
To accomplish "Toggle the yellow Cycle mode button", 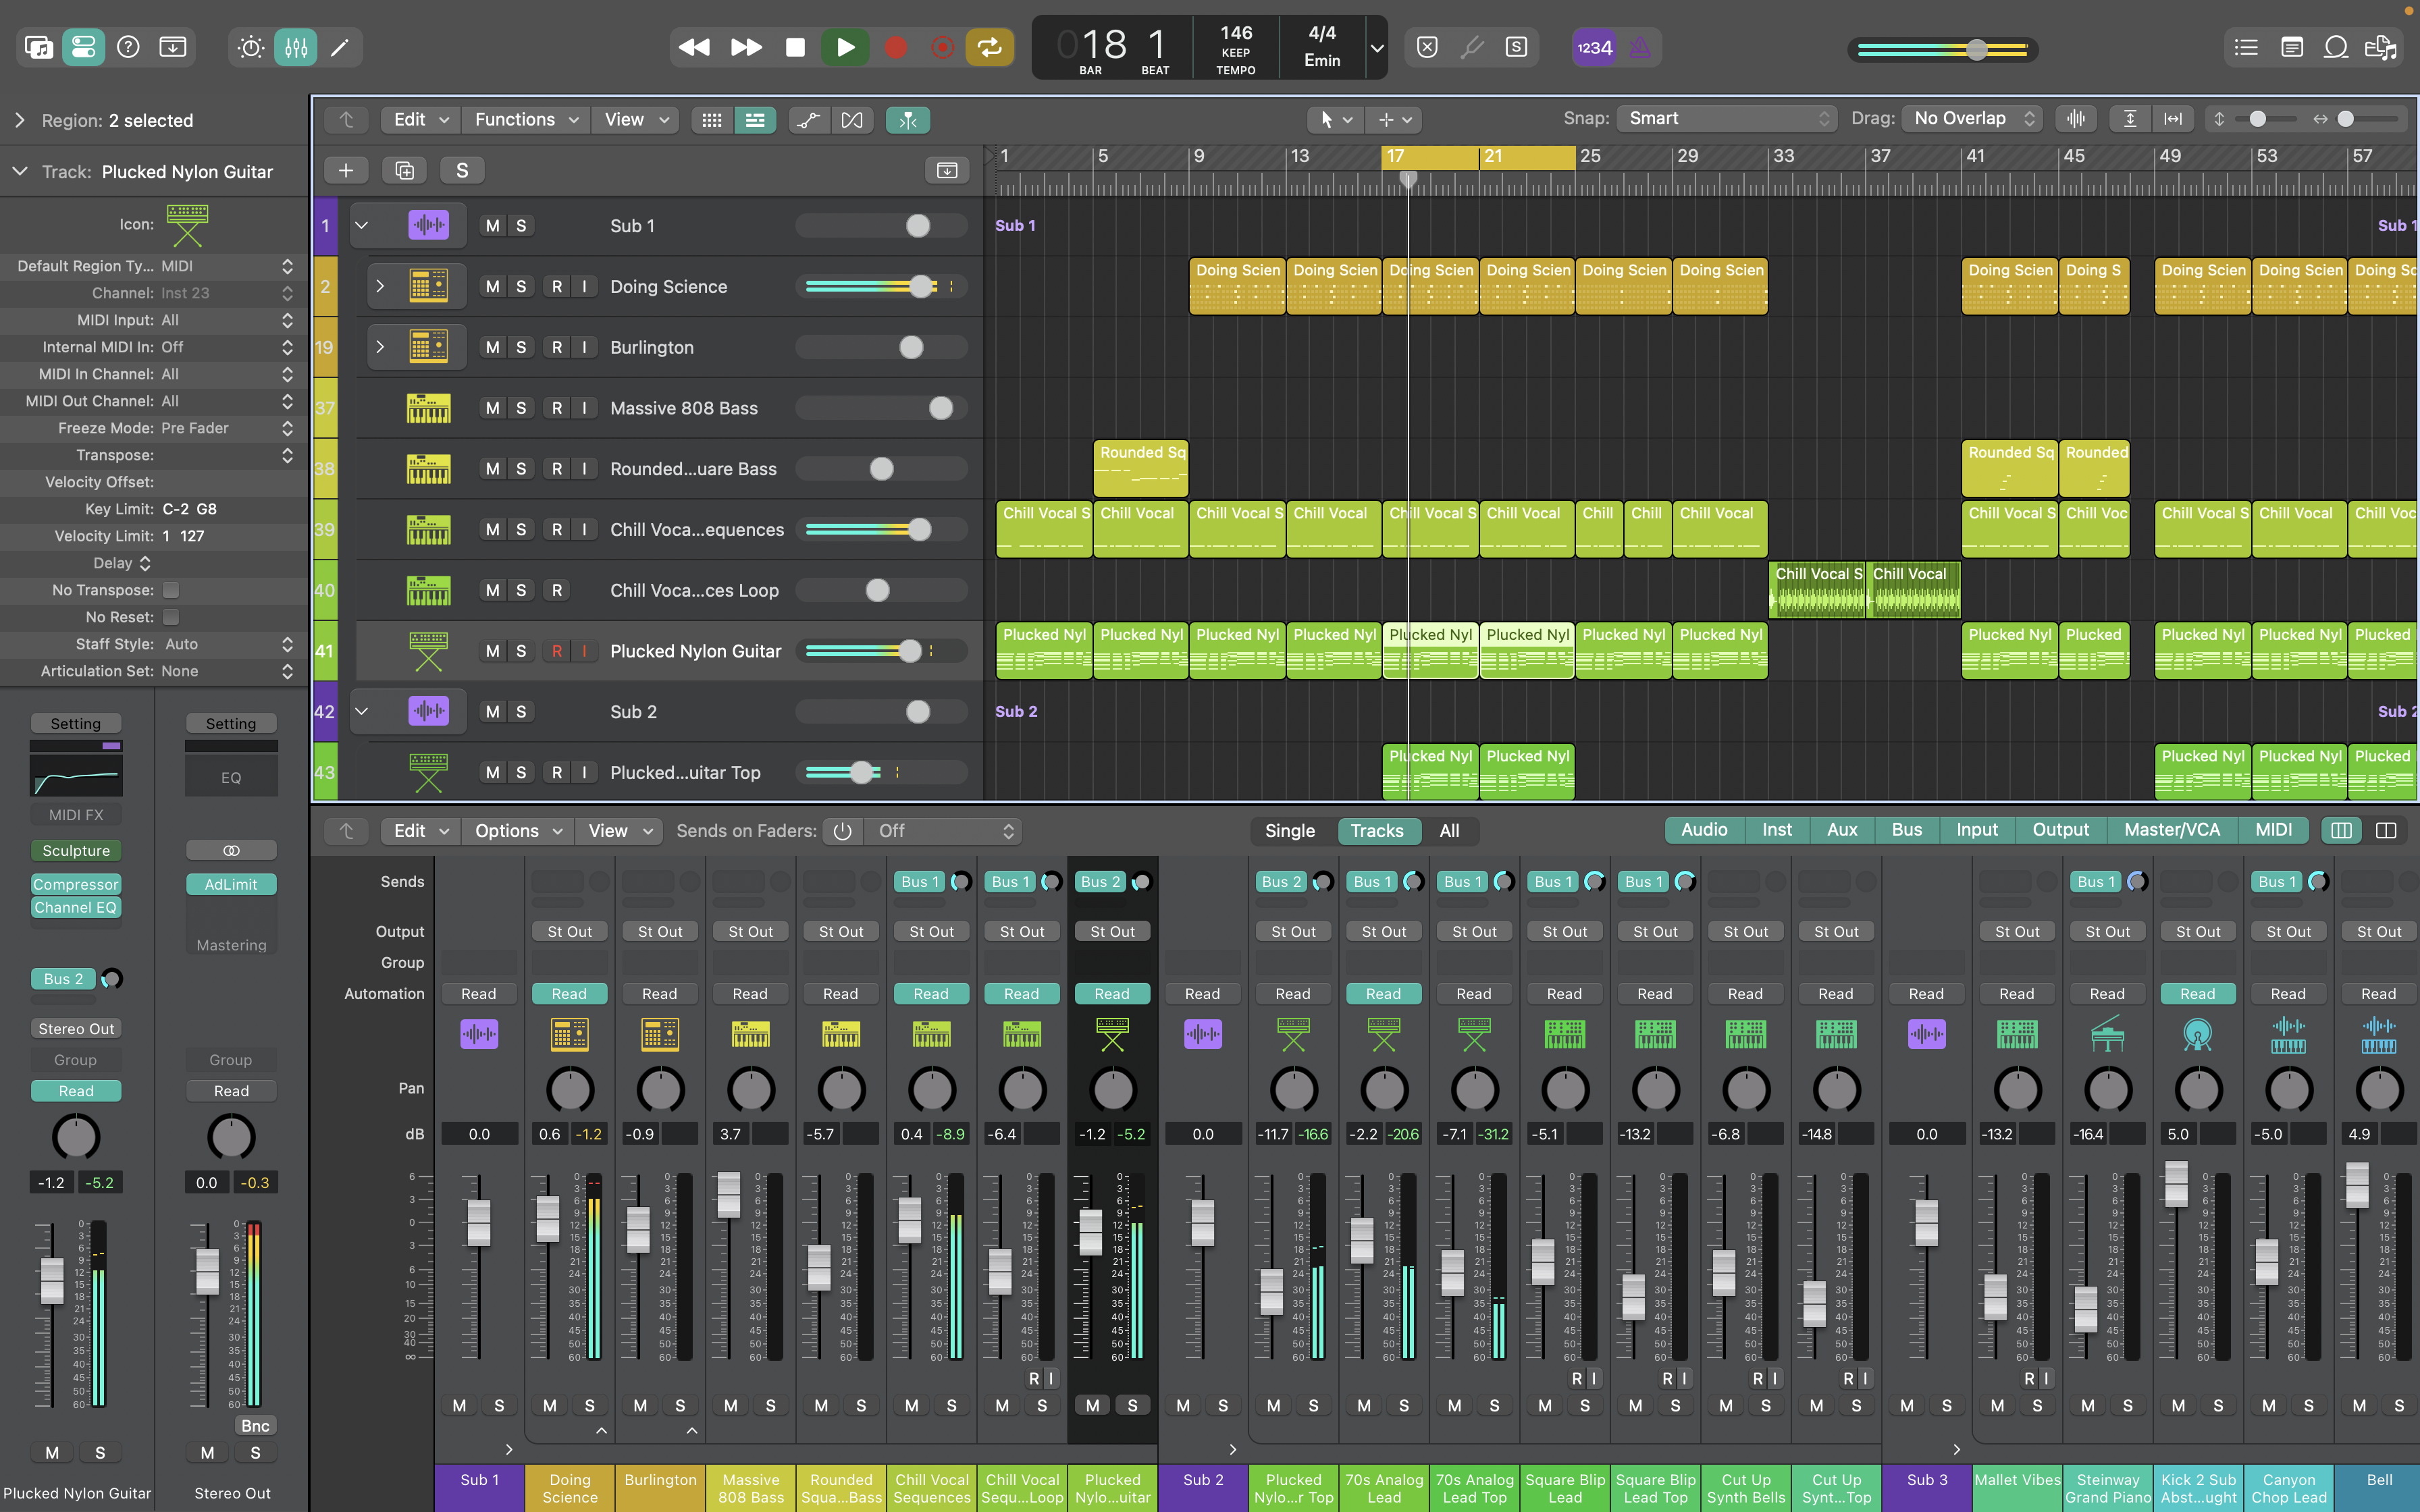I will coord(989,47).
